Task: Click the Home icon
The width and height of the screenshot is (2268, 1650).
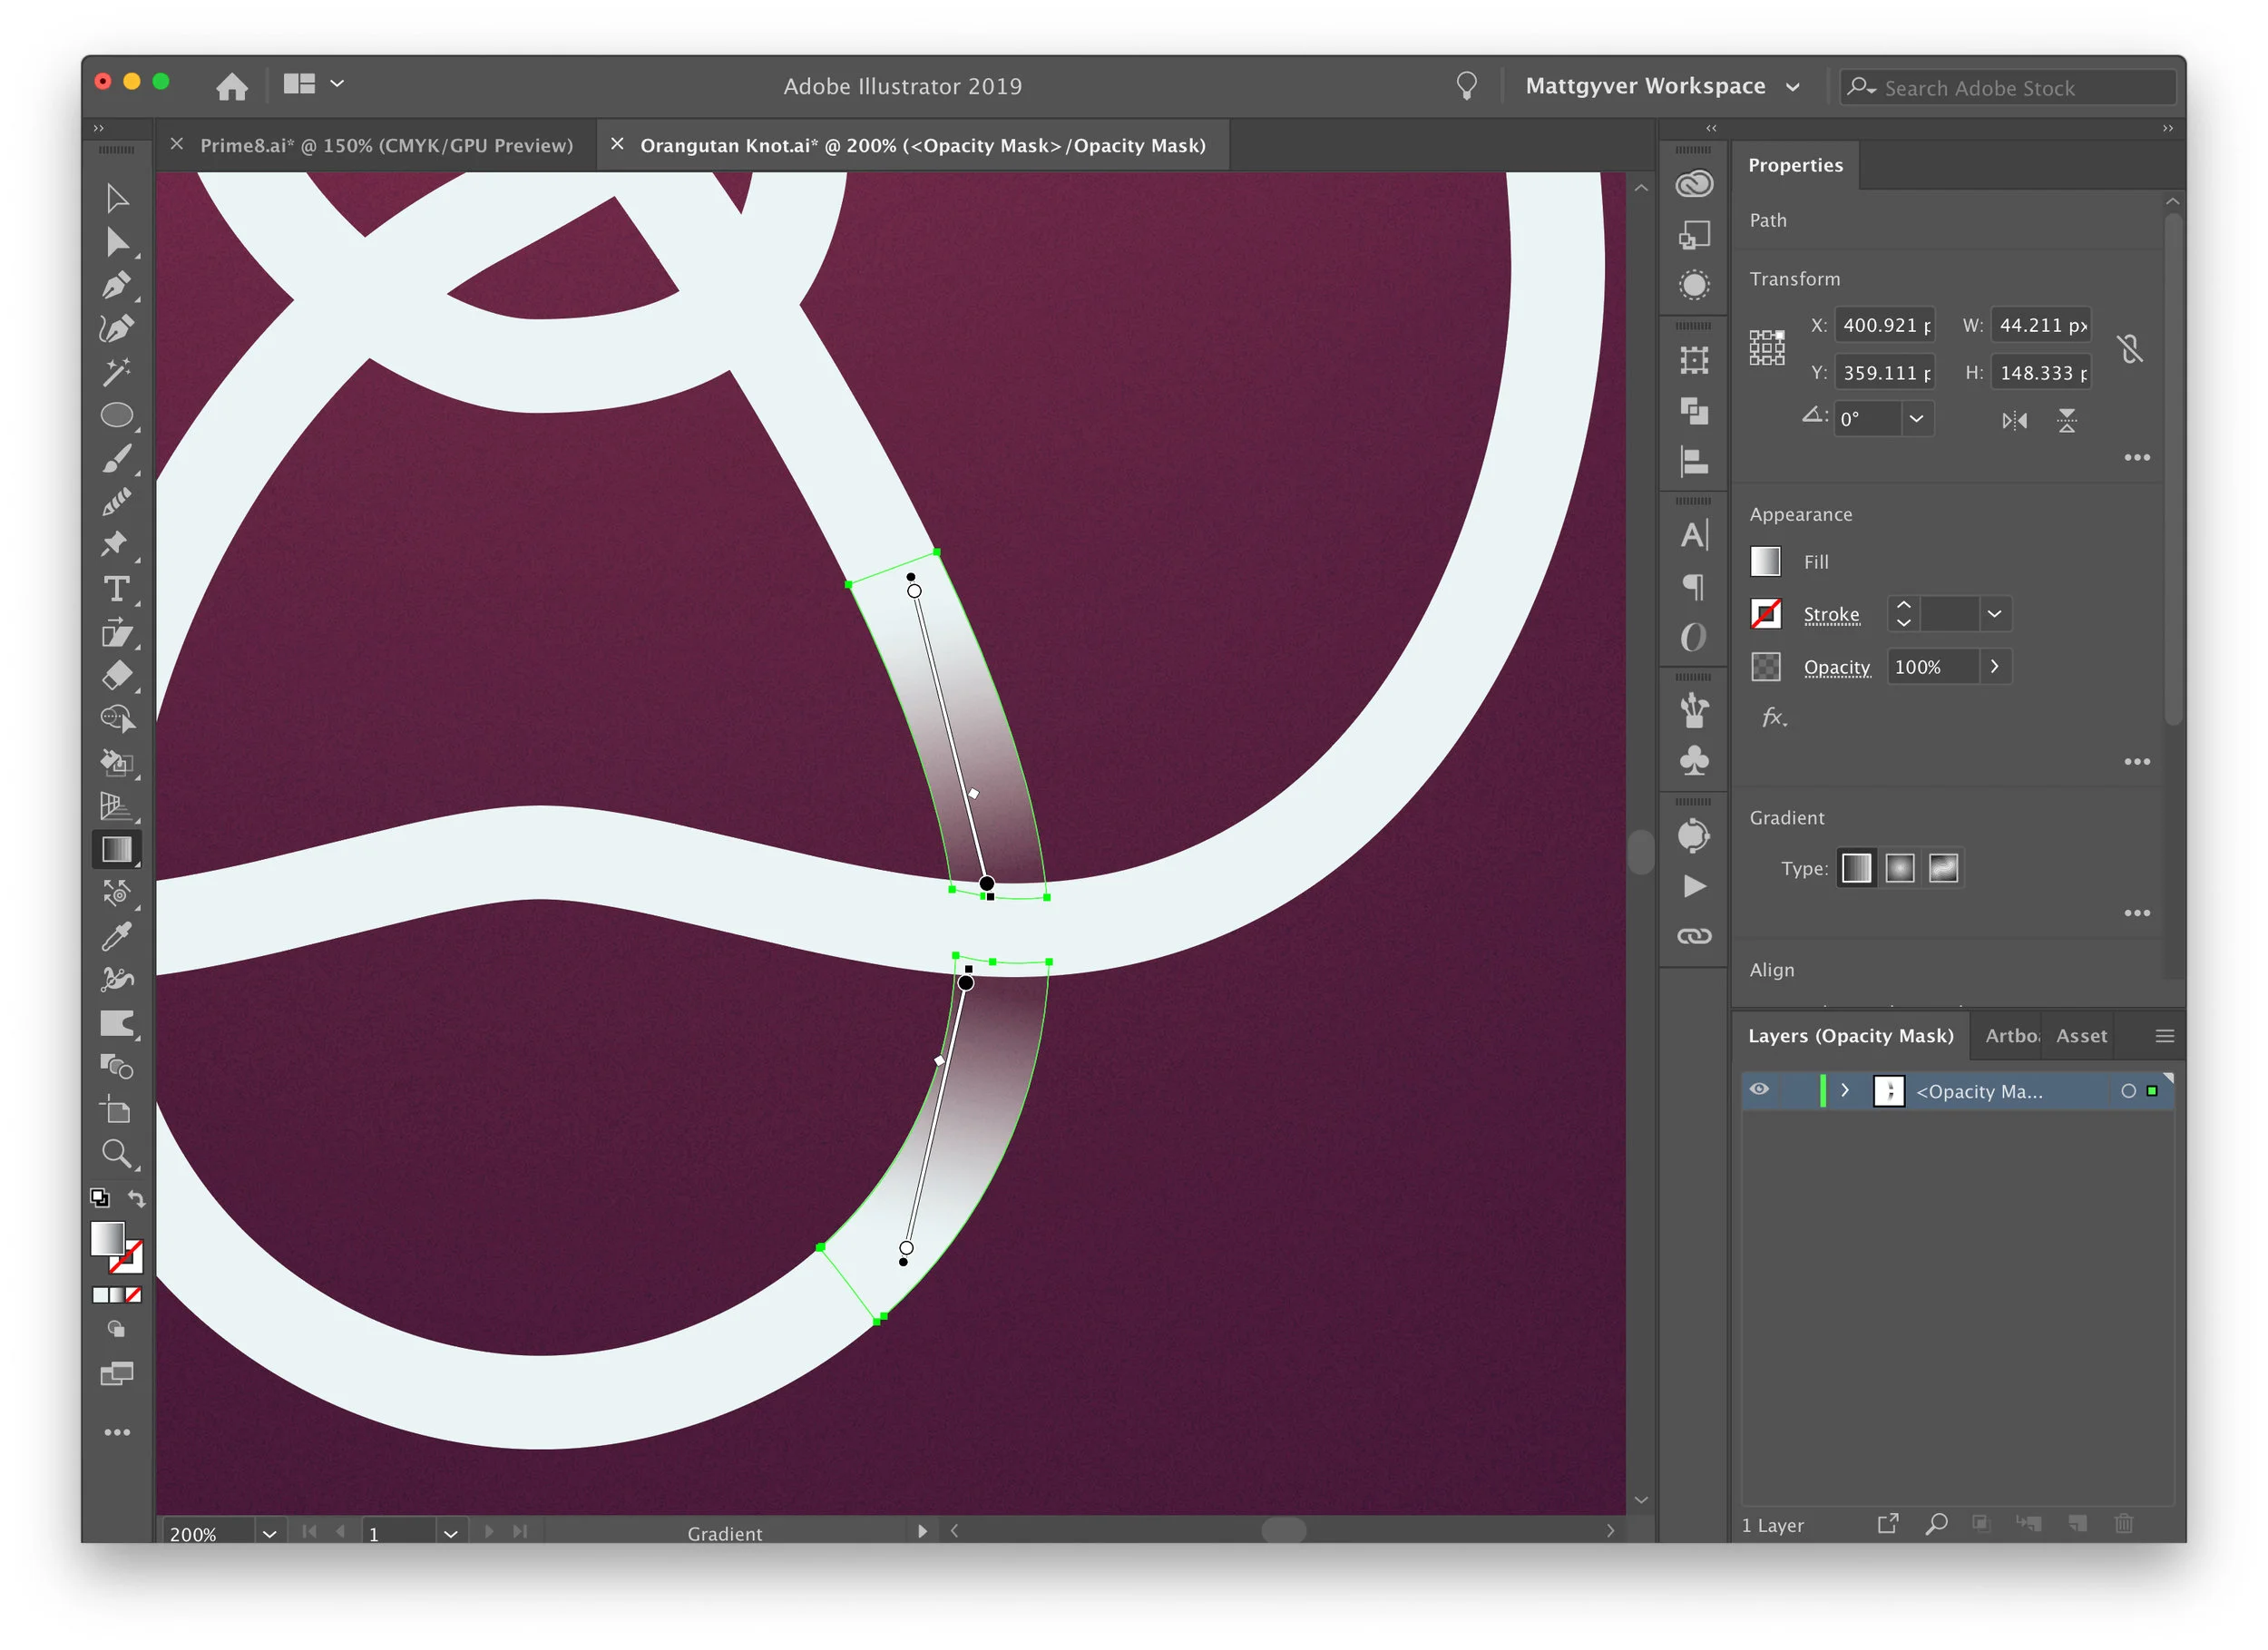Action: (x=232, y=86)
